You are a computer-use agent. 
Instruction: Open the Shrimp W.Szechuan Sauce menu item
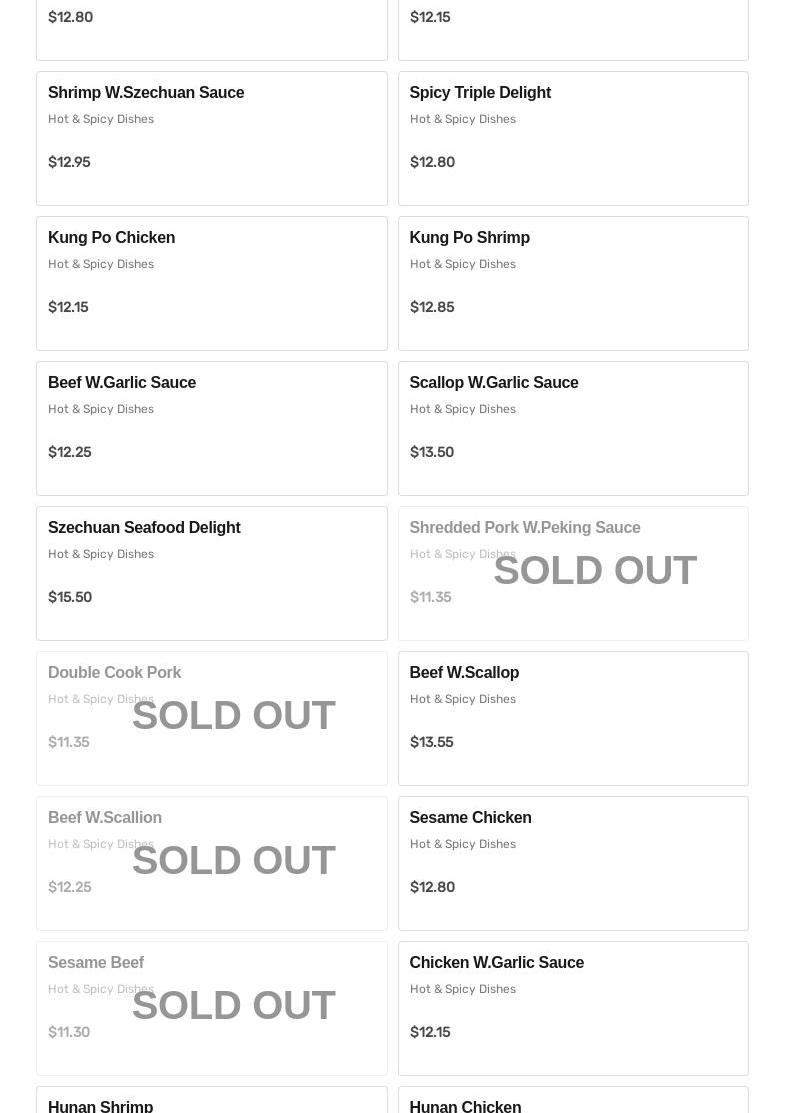point(211,138)
